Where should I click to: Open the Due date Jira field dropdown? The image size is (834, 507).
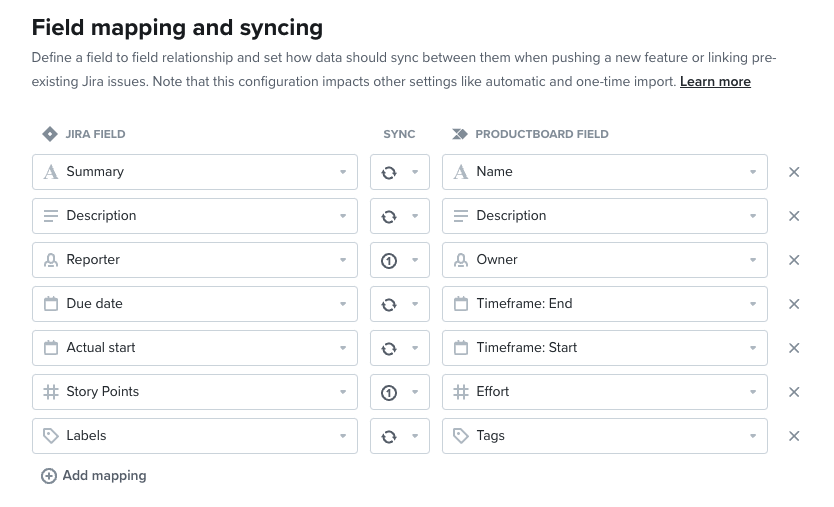click(195, 304)
